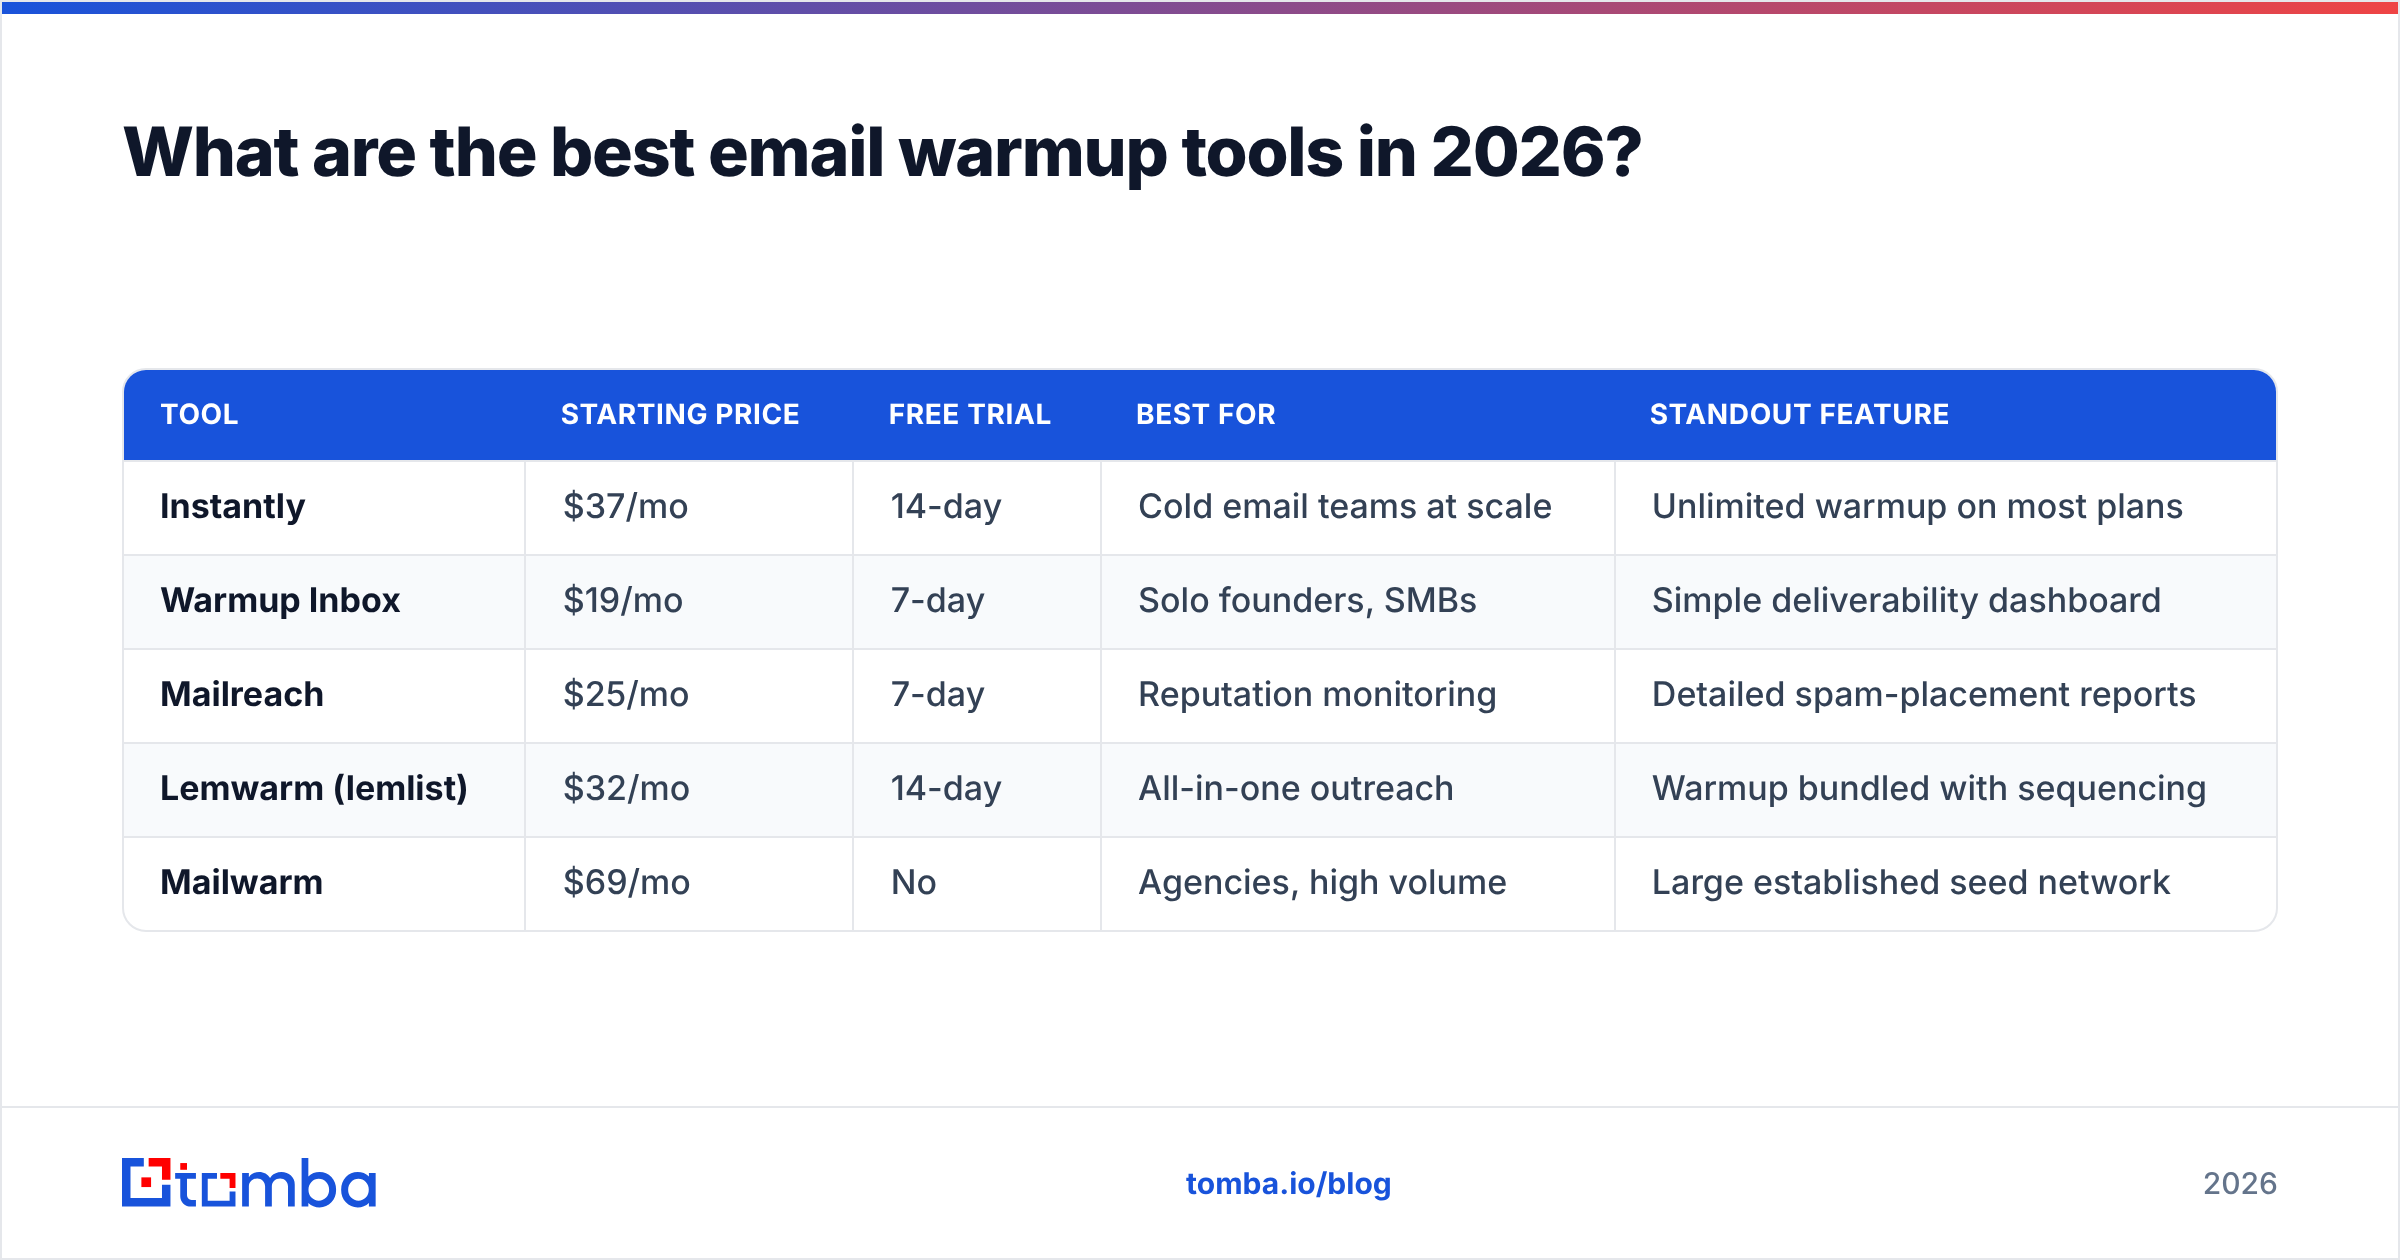The image size is (2400, 1260).
Task: Click the heading about best email warmup tools
Action: tap(882, 153)
